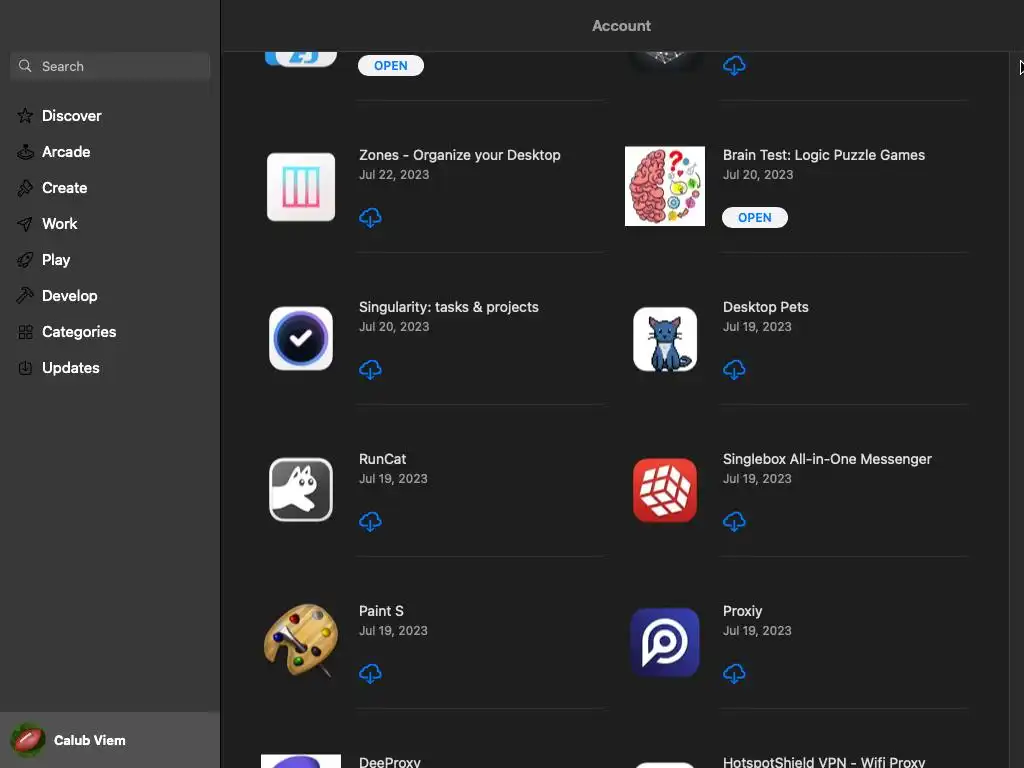Screen dimensions: 1024x768
Task: Click the Singularity checkmark app icon
Action: [x=301, y=338]
